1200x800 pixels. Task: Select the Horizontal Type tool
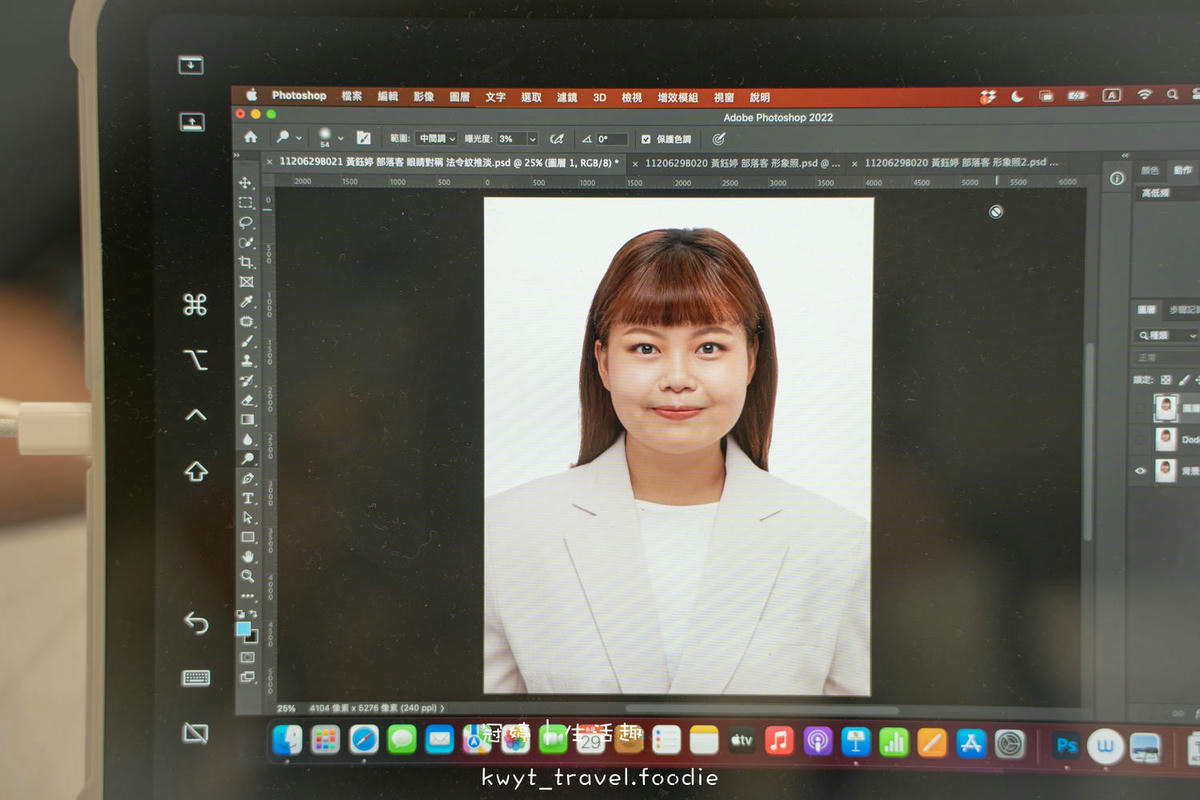click(246, 498)
